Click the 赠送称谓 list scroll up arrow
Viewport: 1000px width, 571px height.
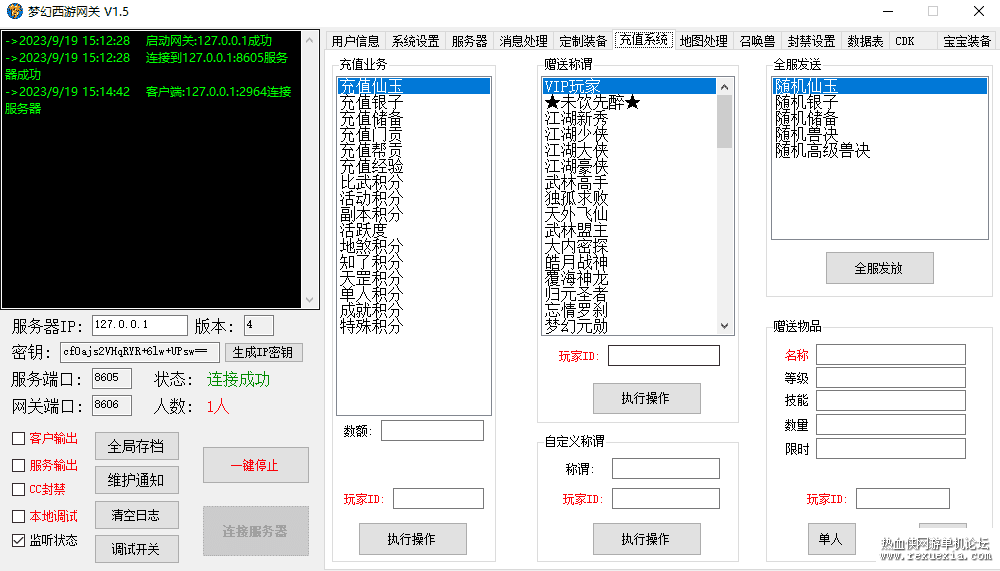click(724, 87)
